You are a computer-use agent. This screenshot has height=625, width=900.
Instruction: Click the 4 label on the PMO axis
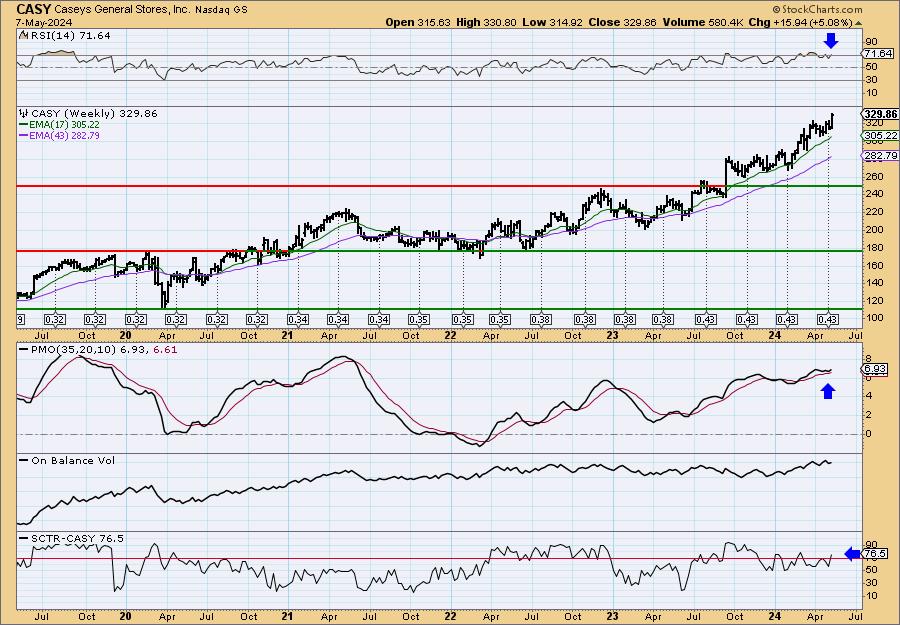coord(869,395)
